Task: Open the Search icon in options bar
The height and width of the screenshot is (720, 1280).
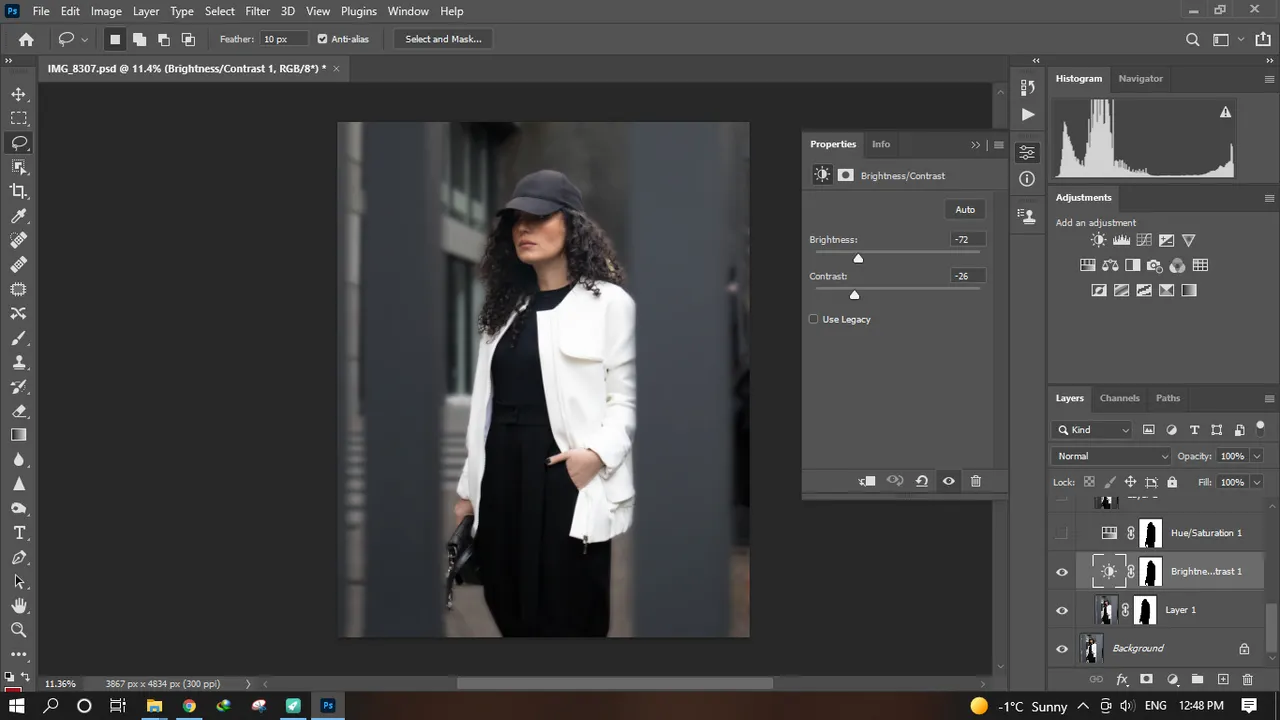Action: [1192, 39]
